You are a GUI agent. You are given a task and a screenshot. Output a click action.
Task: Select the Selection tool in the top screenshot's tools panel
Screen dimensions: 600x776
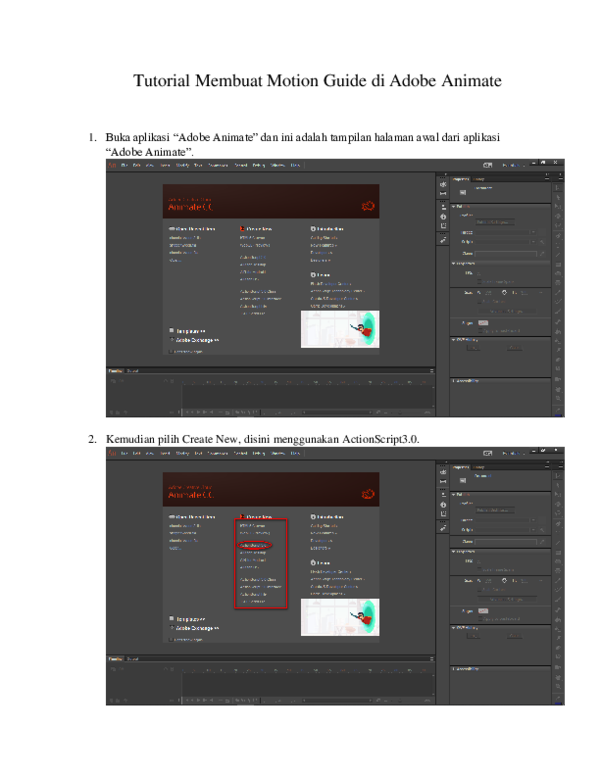[558, 187]
